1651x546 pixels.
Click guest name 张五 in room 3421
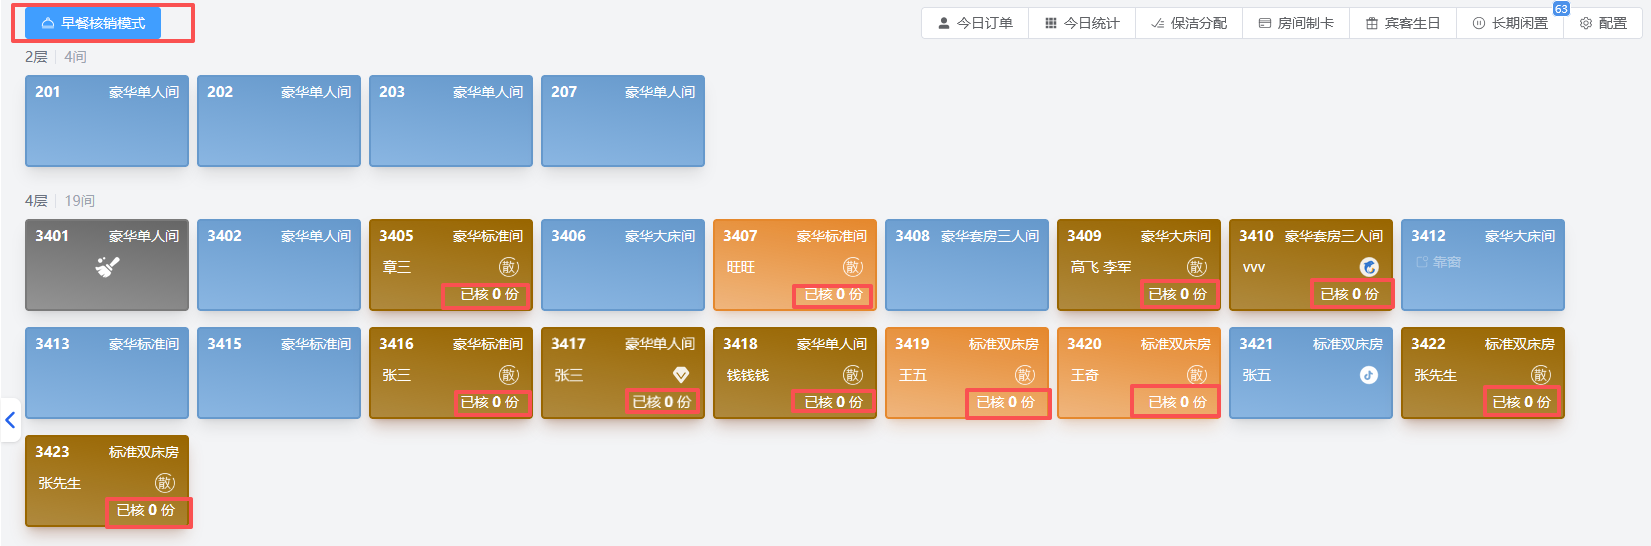click(1257, 376)
